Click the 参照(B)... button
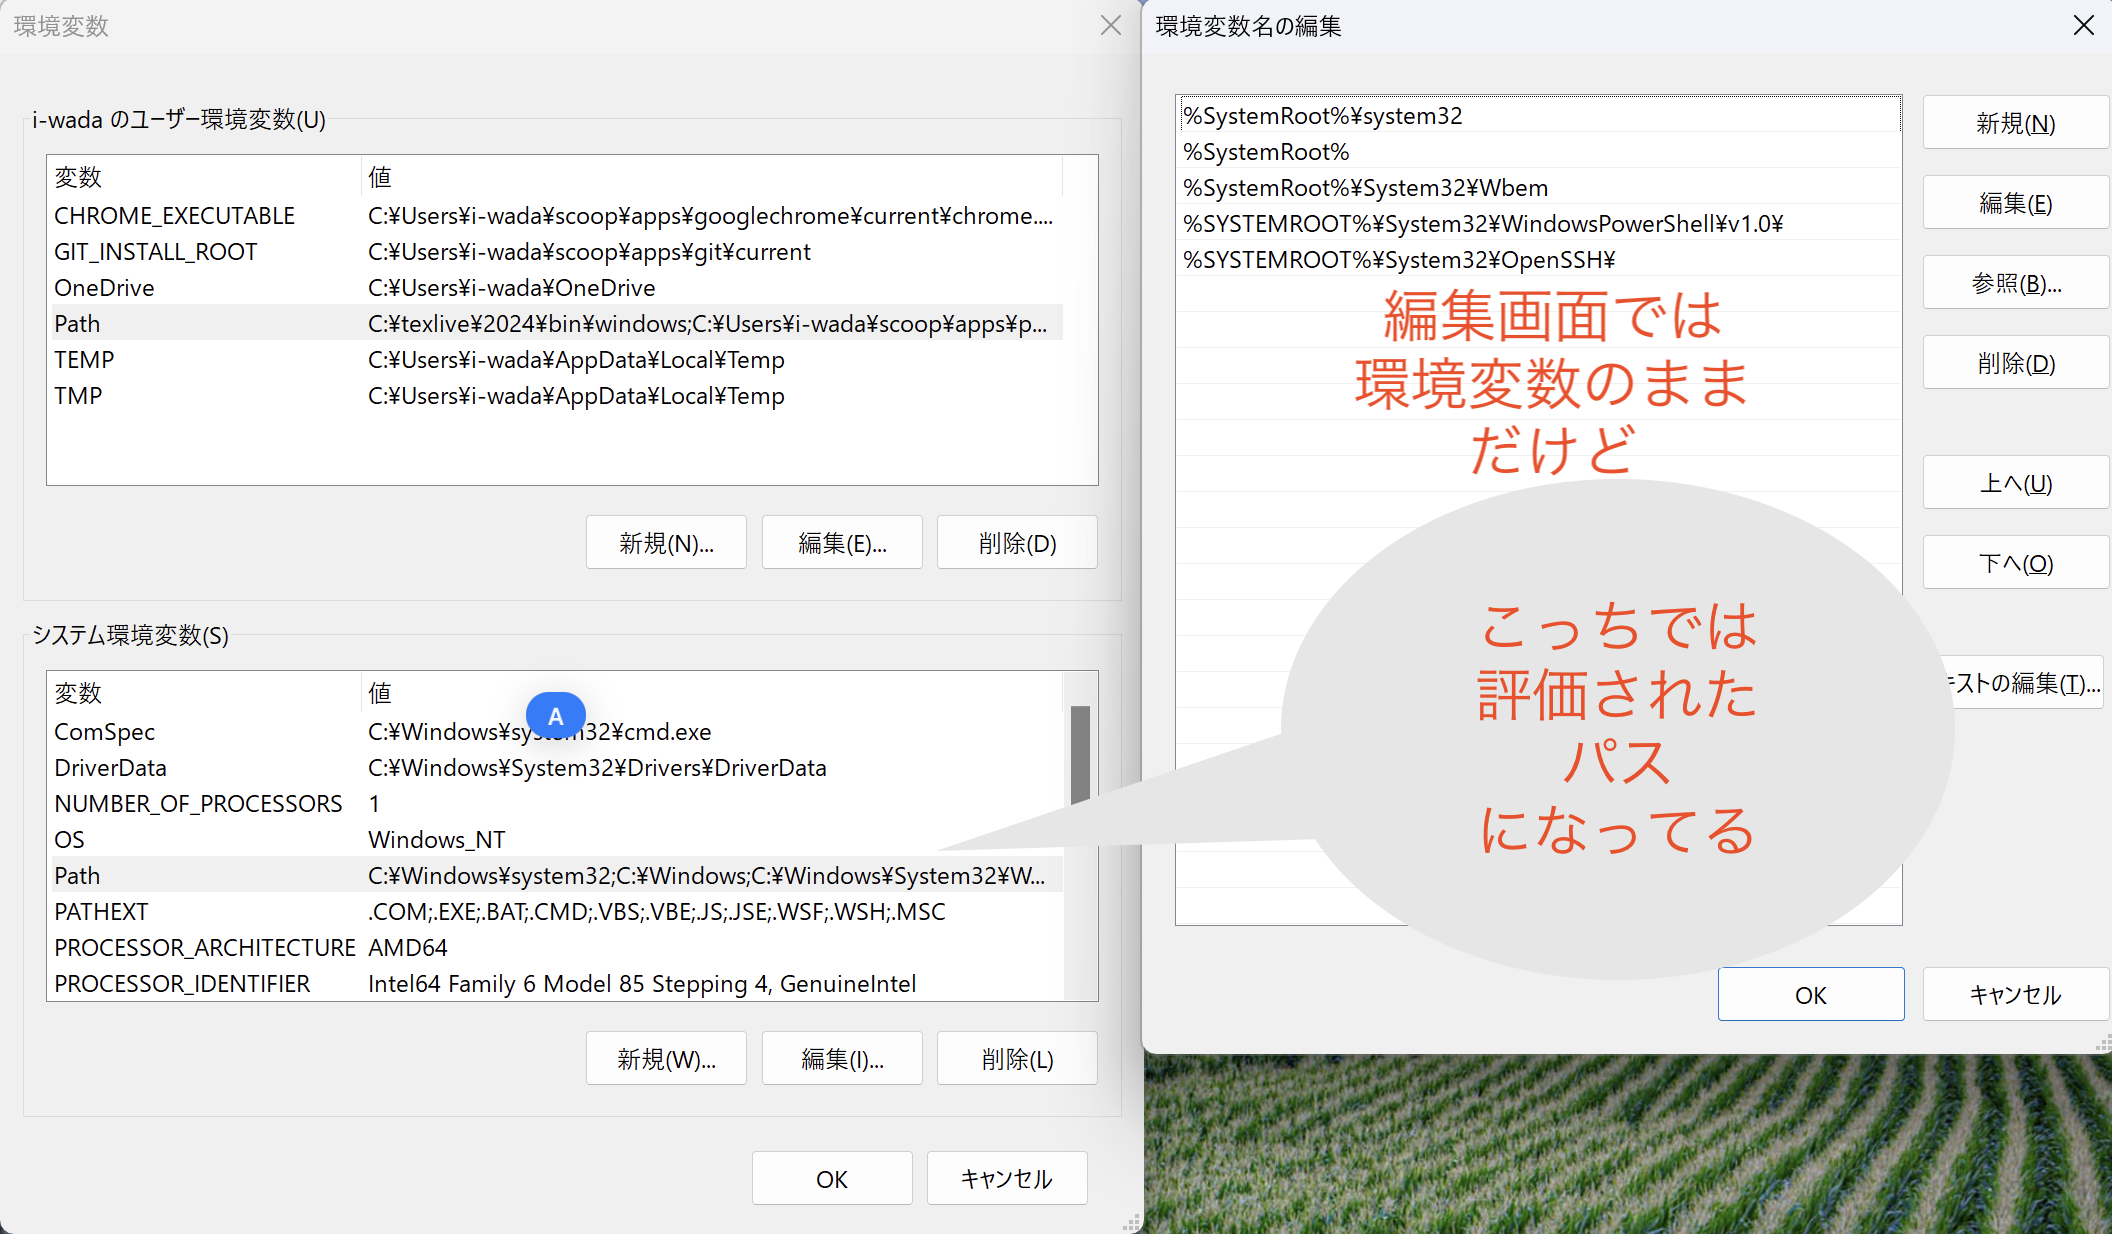 click(x=2015, y=283)
